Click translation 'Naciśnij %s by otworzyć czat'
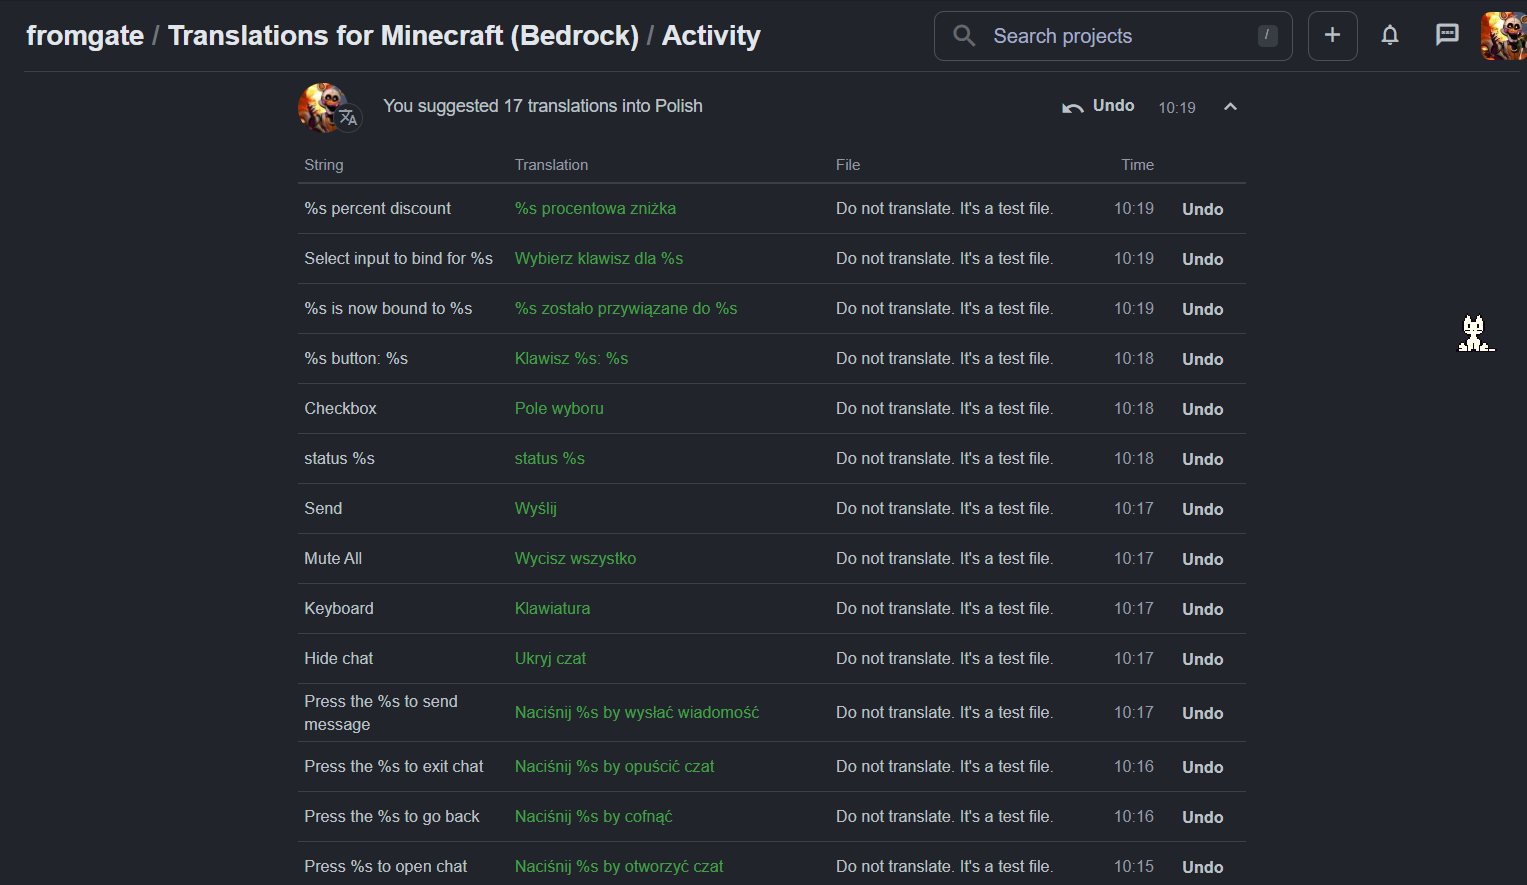Screen dimensions: 1527x885 [619, 866]
